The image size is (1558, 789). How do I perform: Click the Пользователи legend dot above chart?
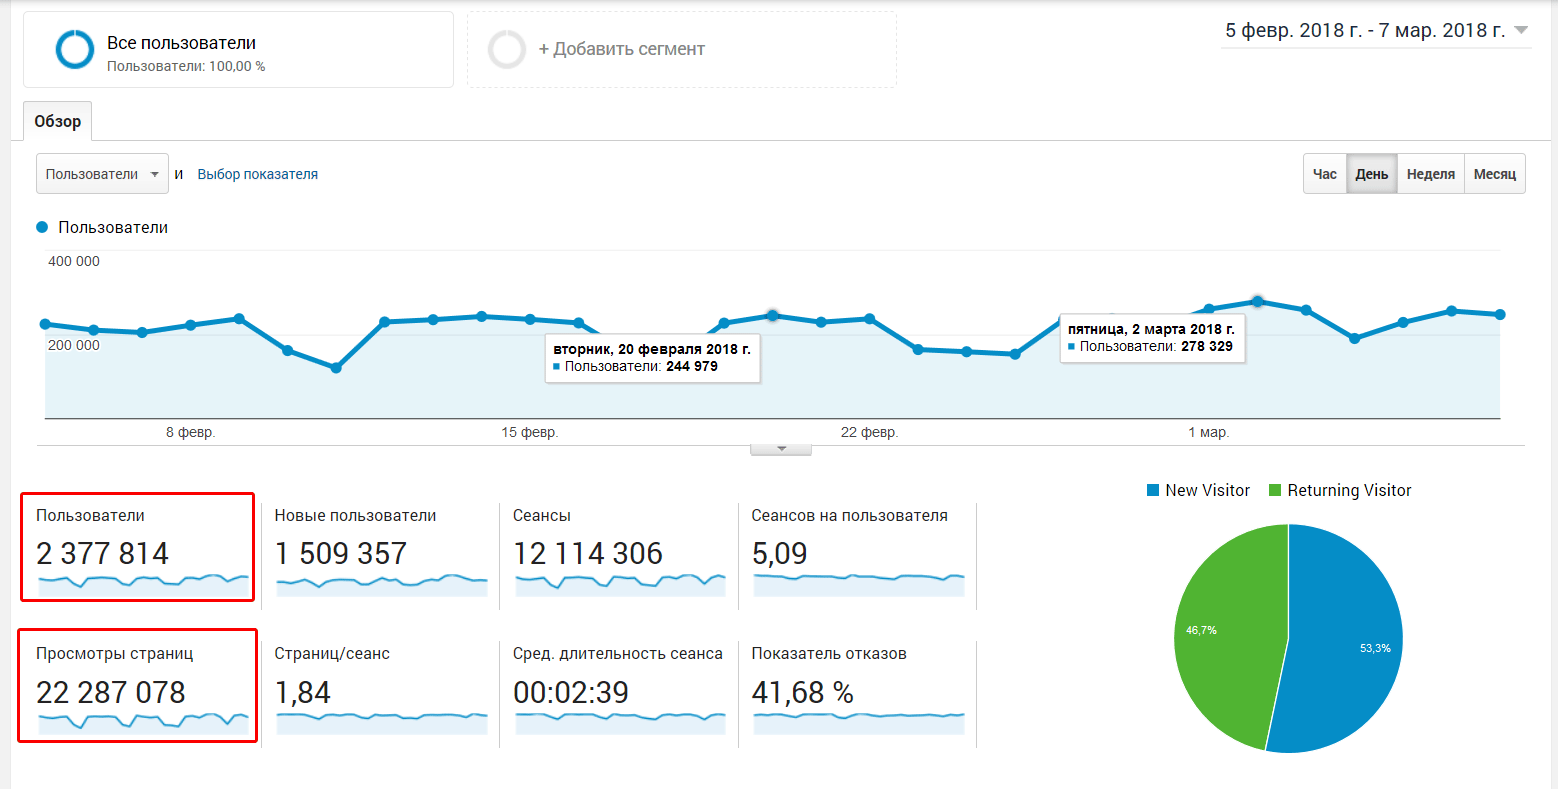pos(41,227)
